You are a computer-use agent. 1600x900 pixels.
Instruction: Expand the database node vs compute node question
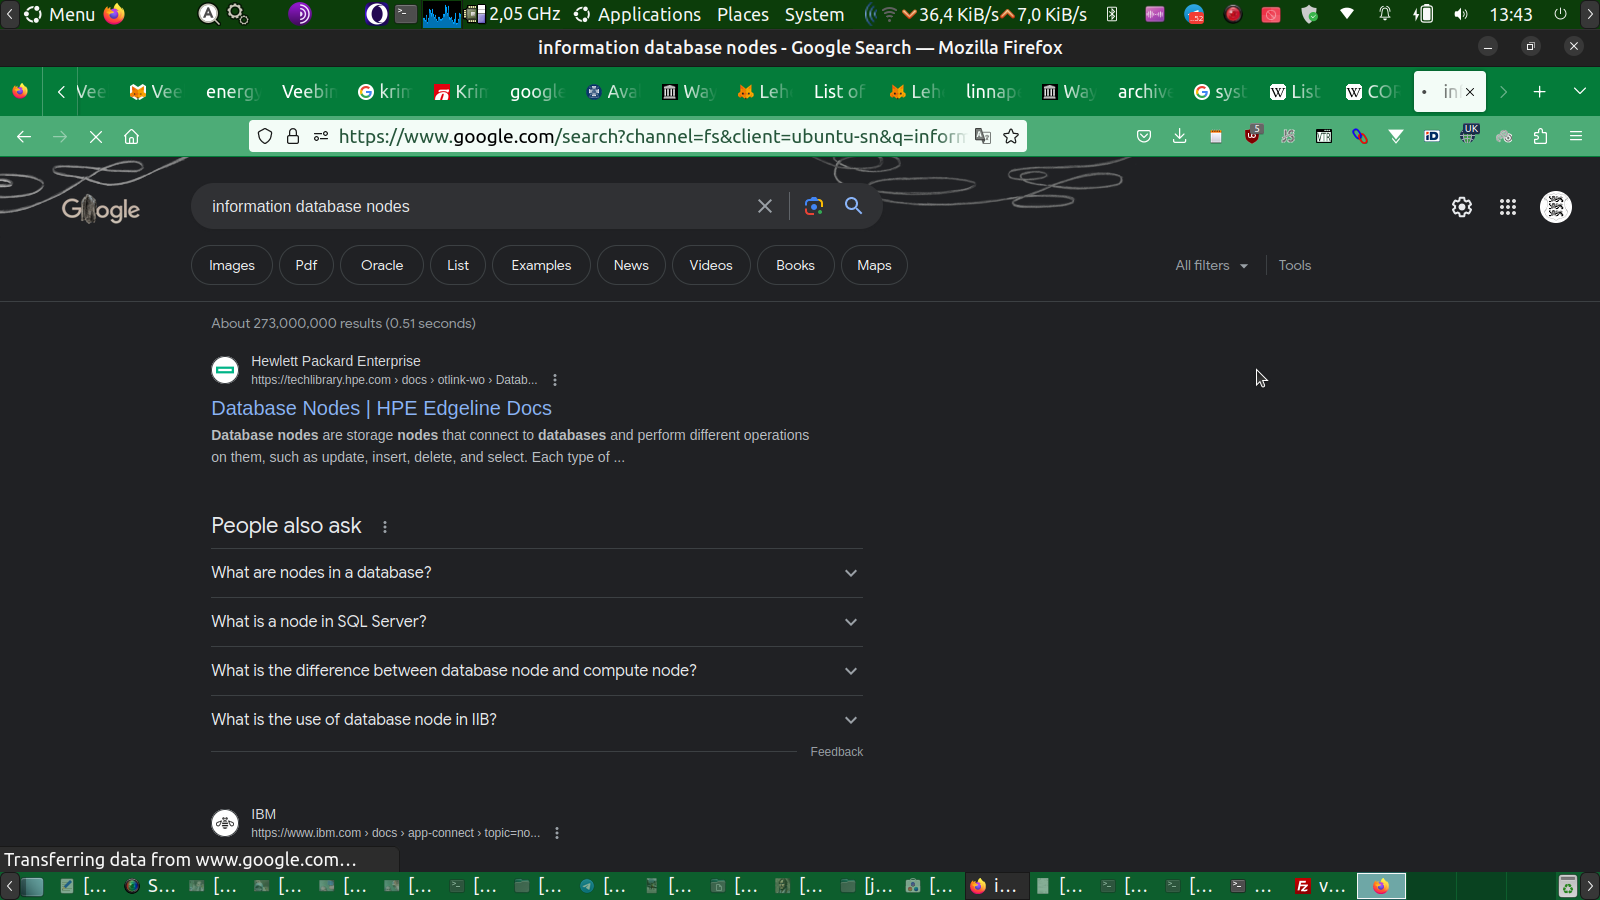(x=537, y=671)
